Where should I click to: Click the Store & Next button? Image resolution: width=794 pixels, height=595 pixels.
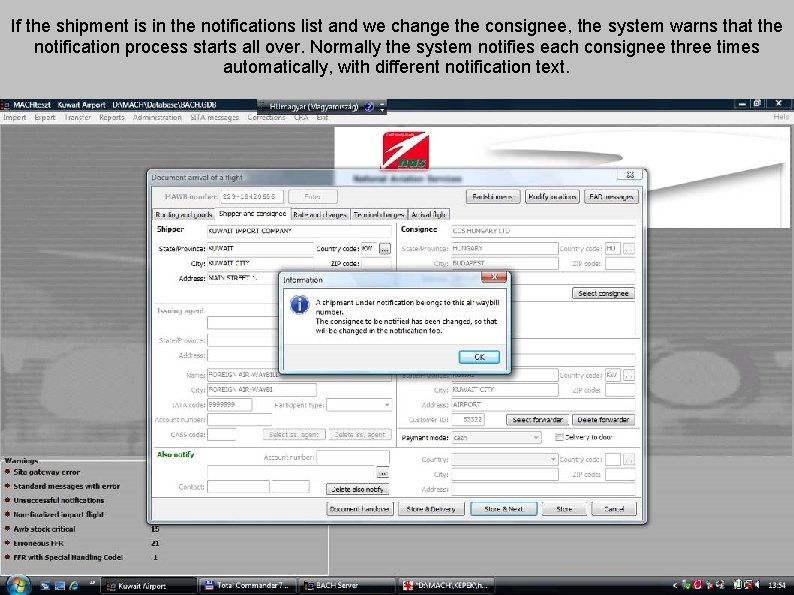pyautogui.click(x=503, y=509)
